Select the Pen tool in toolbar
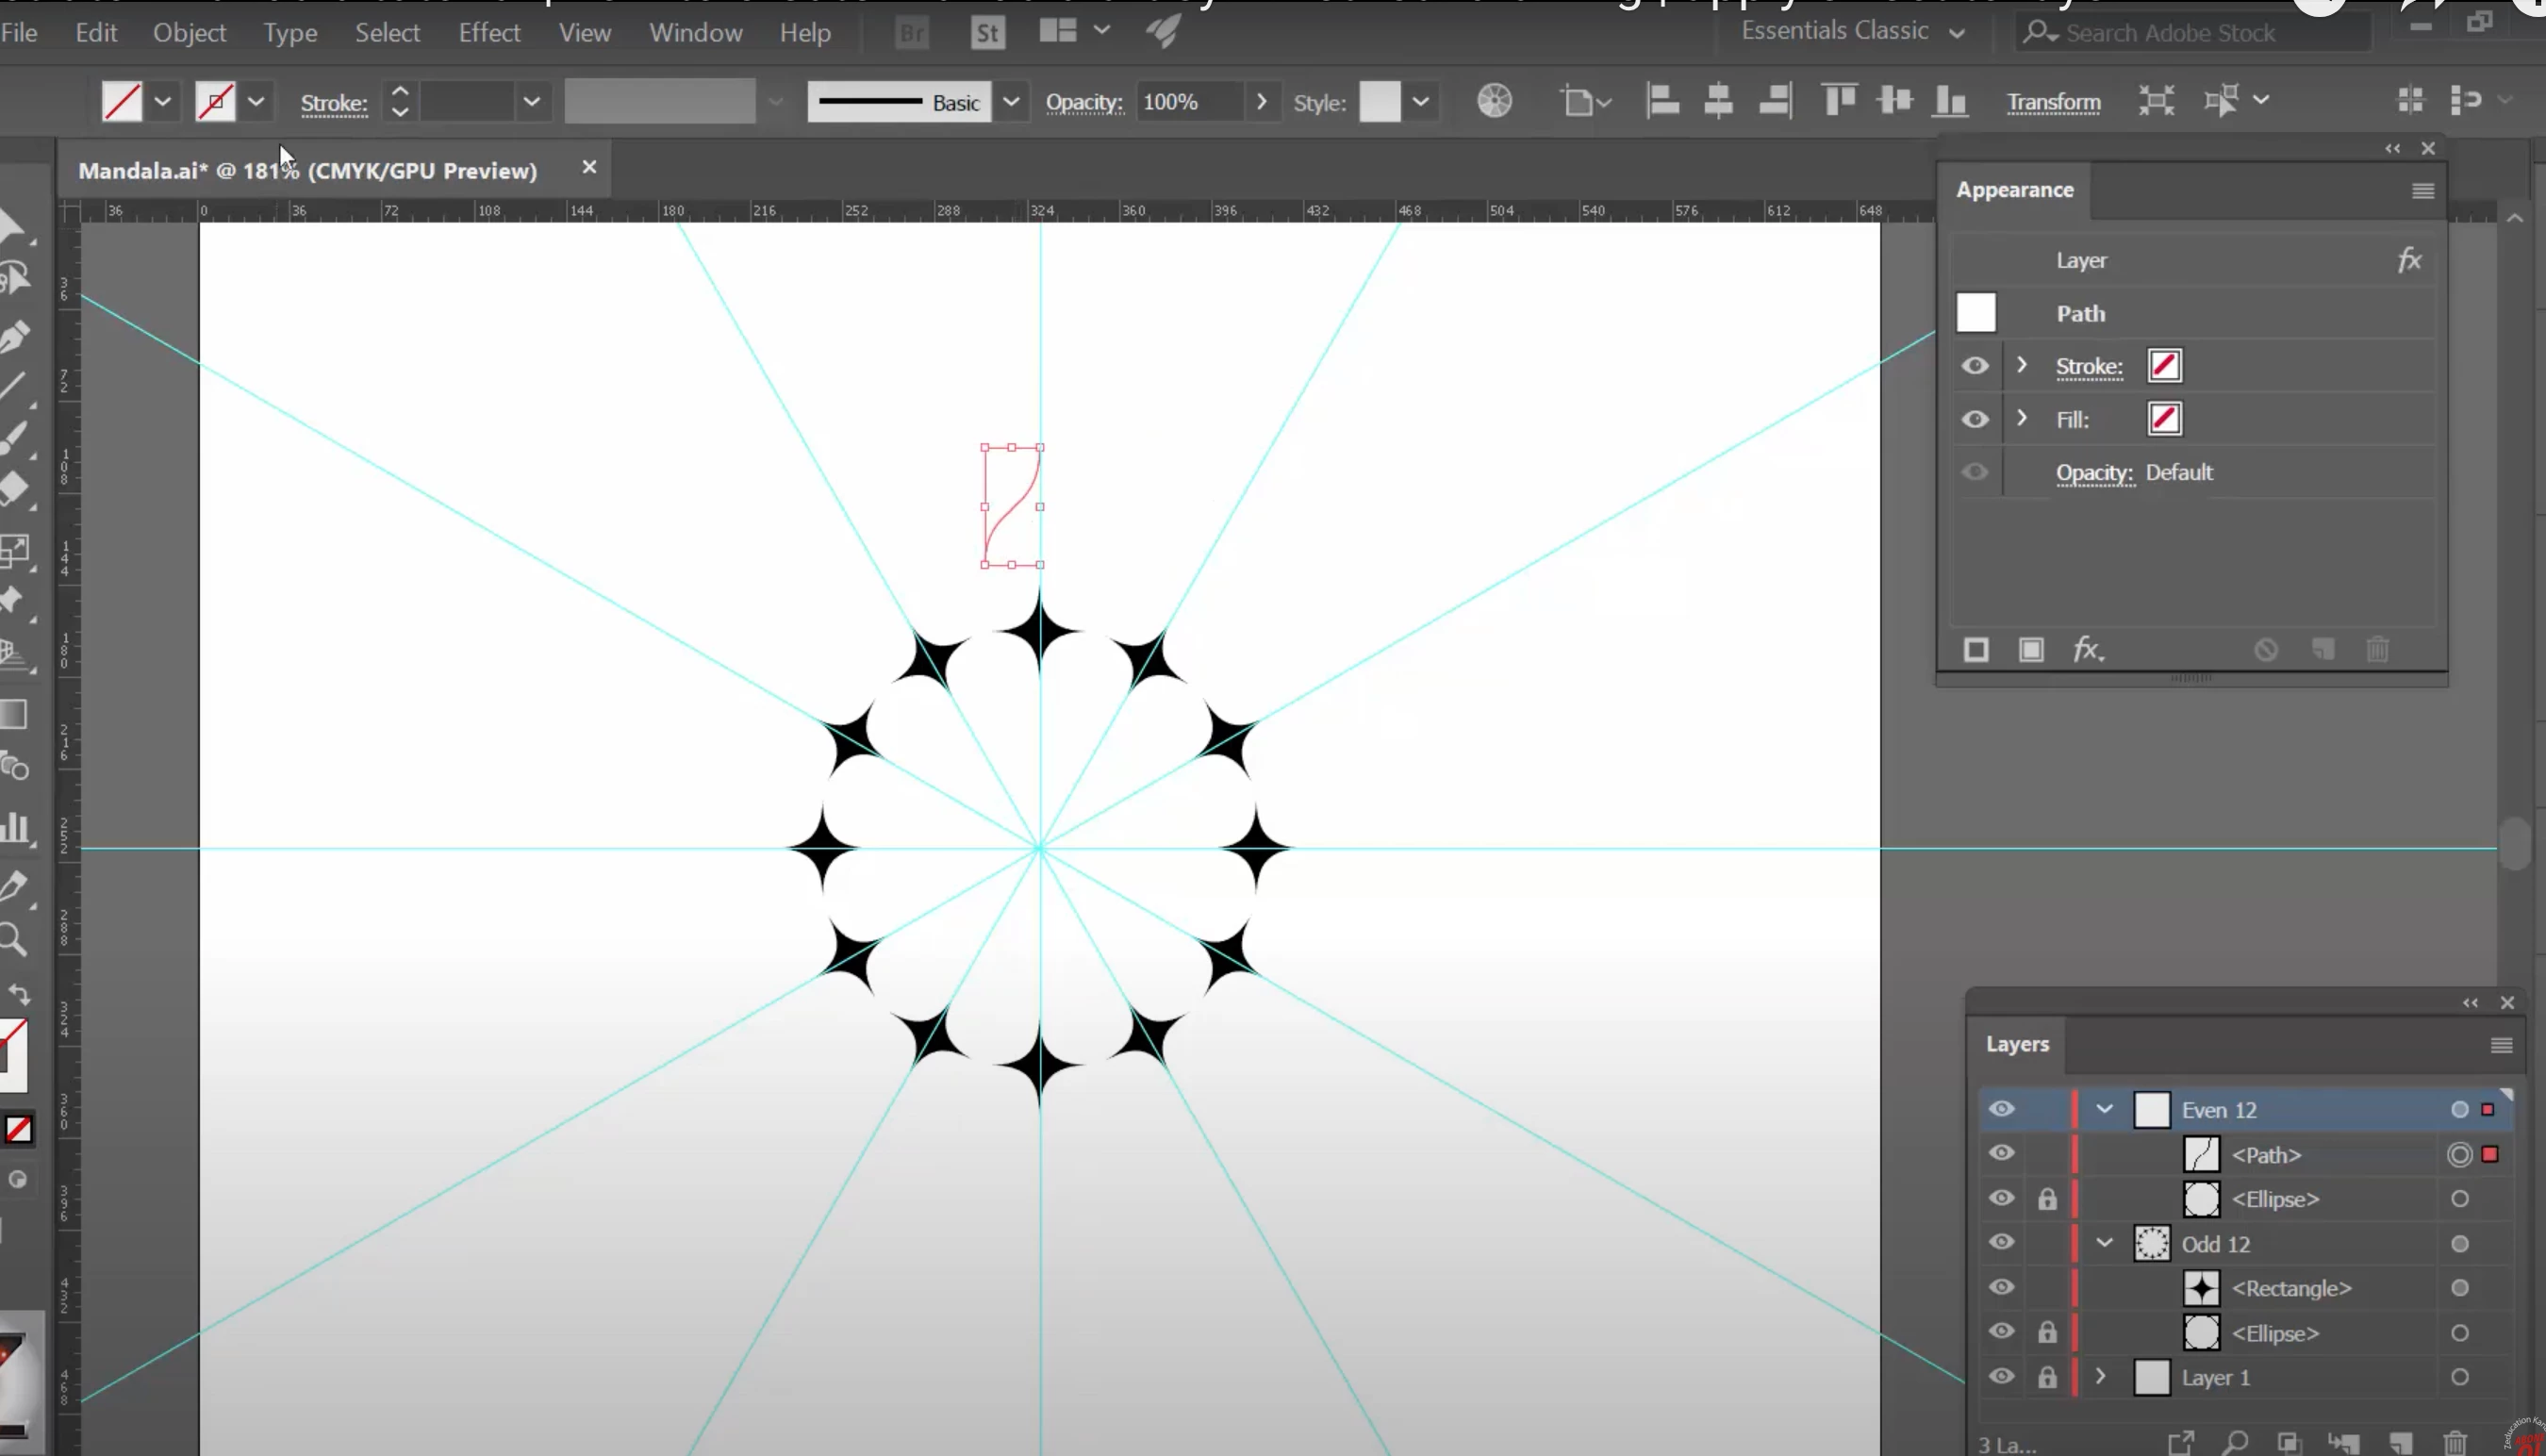The width and height of the screenshot is (2546, 1456). [14, 336]
